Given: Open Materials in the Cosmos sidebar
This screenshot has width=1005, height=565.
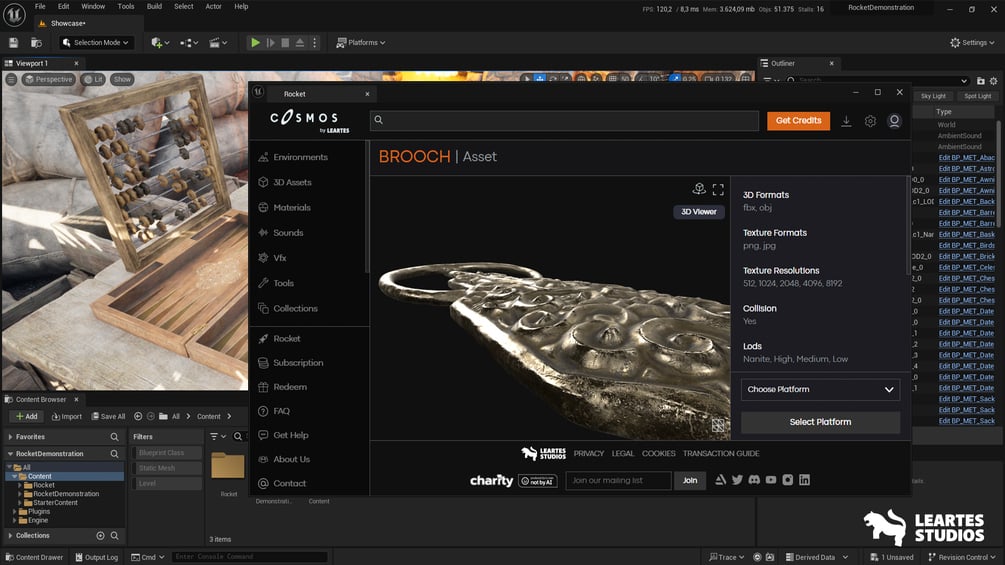Looking at the screenshot, I should coord(284,208).
